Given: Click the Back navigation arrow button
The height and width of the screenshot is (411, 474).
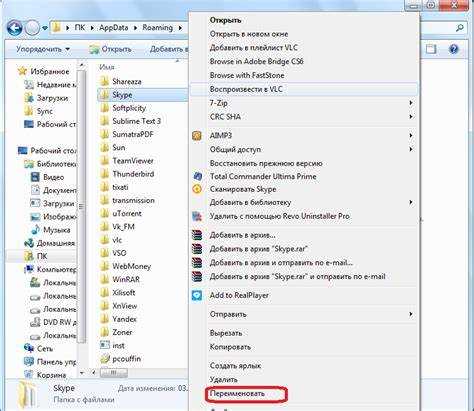Looking at the screenshot, I should pos(15,28).
